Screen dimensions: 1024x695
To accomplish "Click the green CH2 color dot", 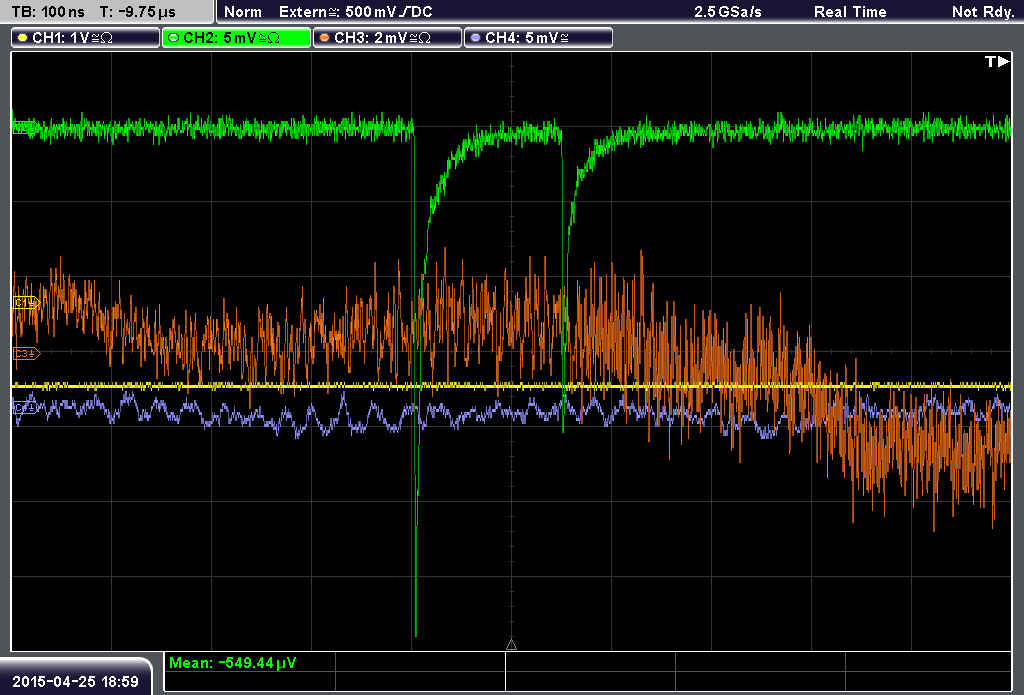I will coord(174,38).
